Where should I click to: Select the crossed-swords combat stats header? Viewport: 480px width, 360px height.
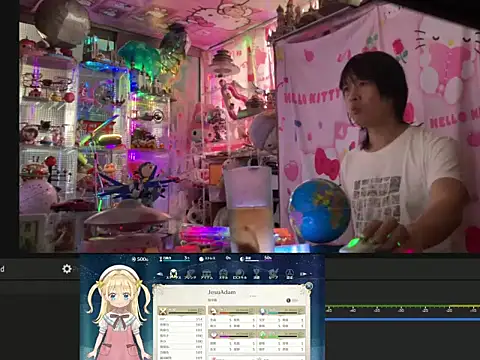click(x=182, y=311)
